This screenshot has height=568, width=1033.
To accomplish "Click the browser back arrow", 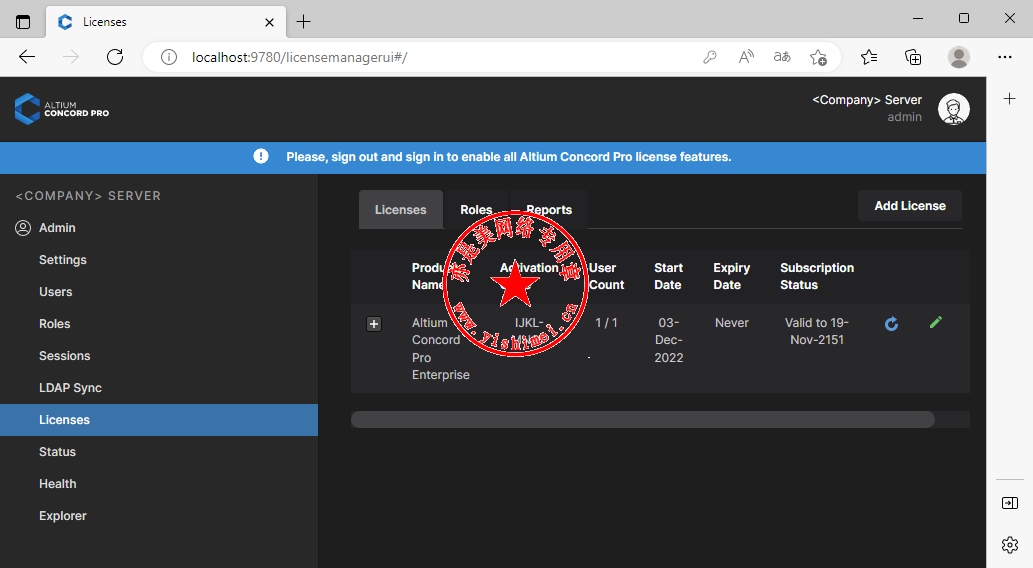I will 27,57.
